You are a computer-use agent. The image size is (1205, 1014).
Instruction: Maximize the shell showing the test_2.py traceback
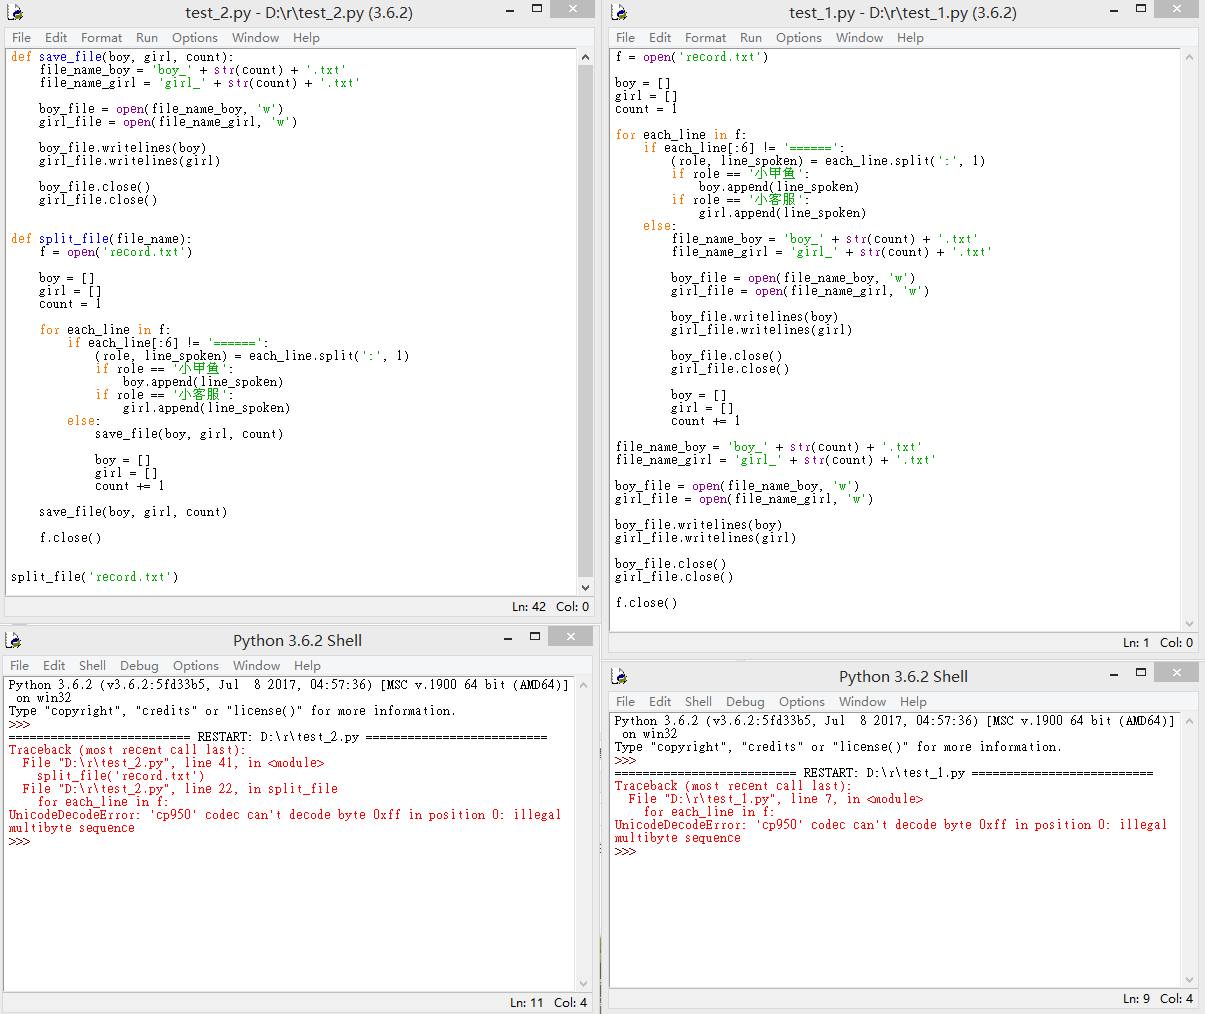pyautogui.click(x=535, y=637)
